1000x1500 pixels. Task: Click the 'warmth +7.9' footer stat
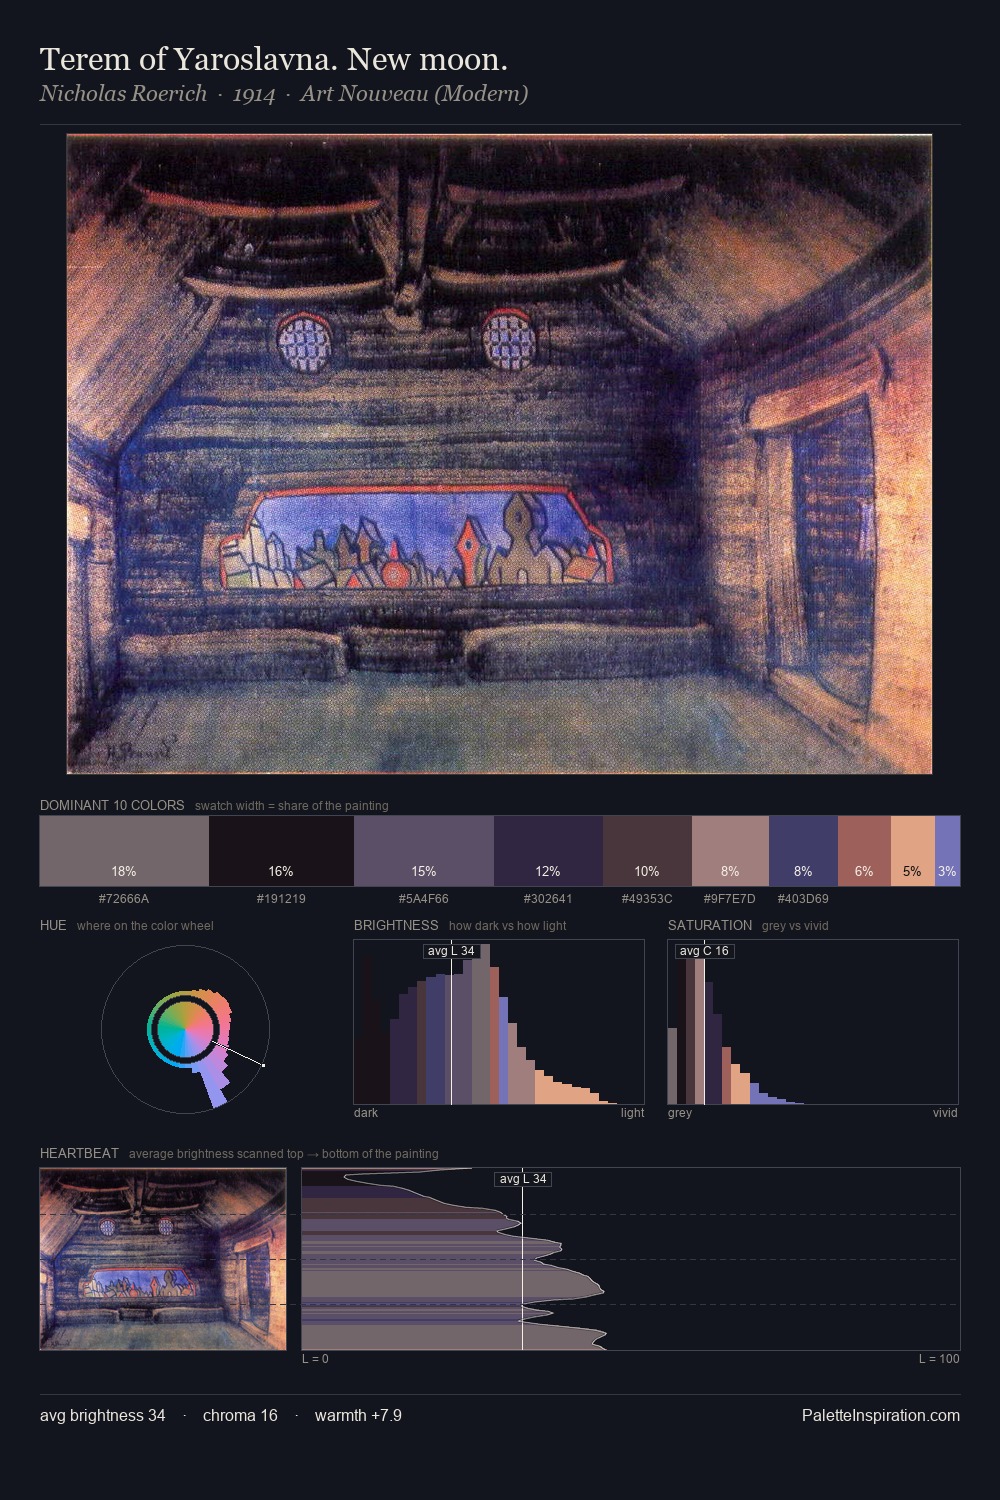(358, 1415)
